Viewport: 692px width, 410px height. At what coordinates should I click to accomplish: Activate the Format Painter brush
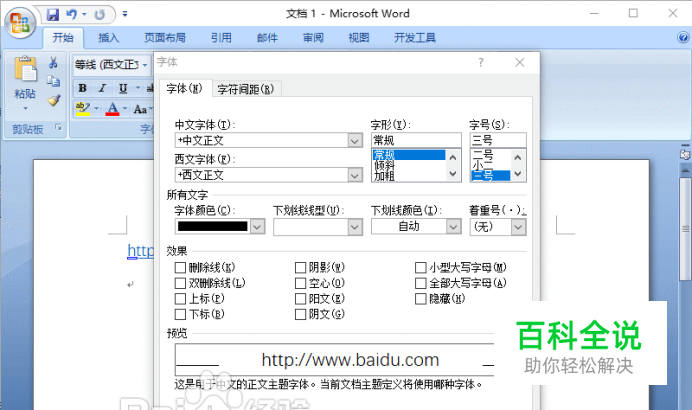54,101
